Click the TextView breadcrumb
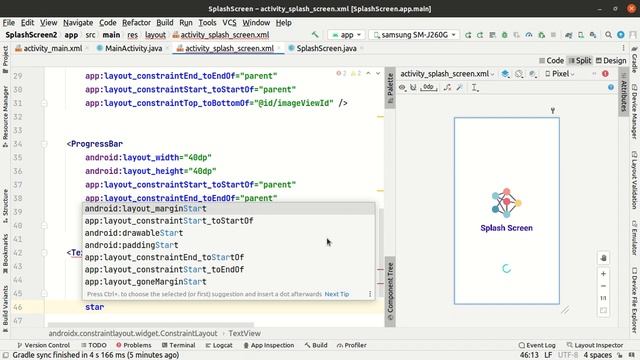The height and width of the screenshot is (360, 640). pyautogui.click(x=244, y=333)
